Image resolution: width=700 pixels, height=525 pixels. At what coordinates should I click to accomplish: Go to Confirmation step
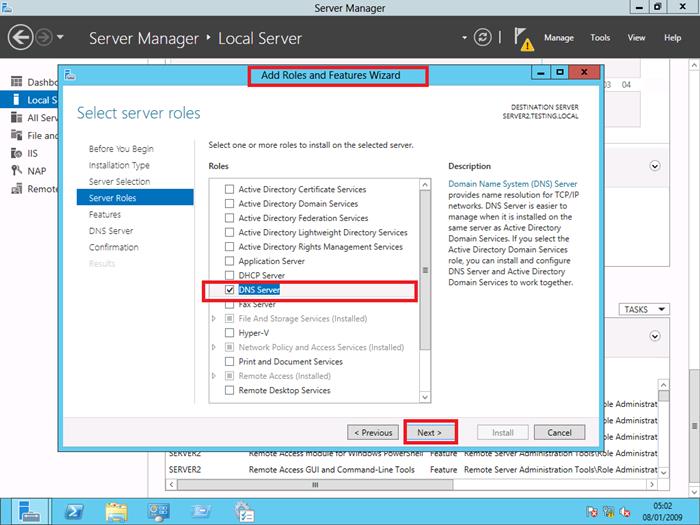(x=113, y=247)
